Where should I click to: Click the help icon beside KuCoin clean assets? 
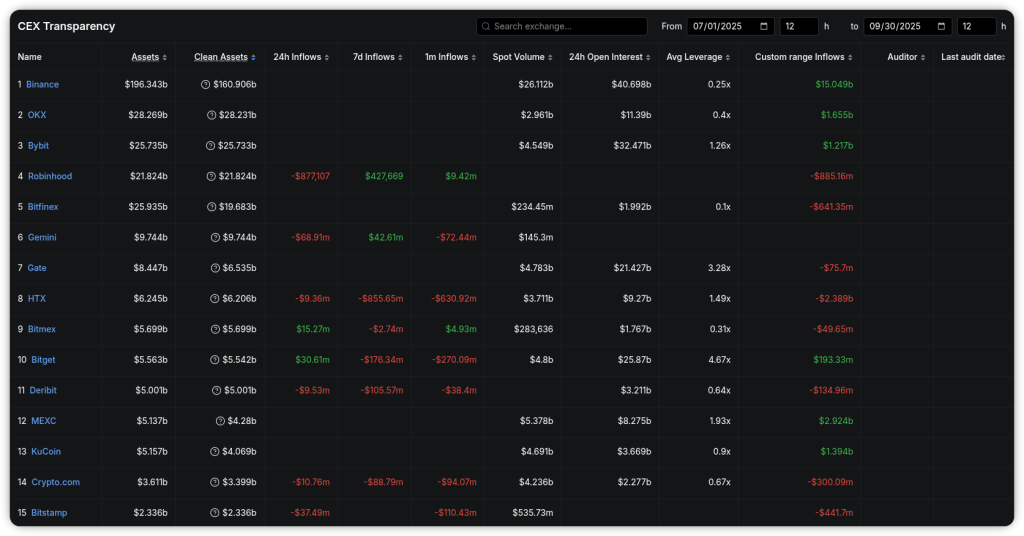215,452
